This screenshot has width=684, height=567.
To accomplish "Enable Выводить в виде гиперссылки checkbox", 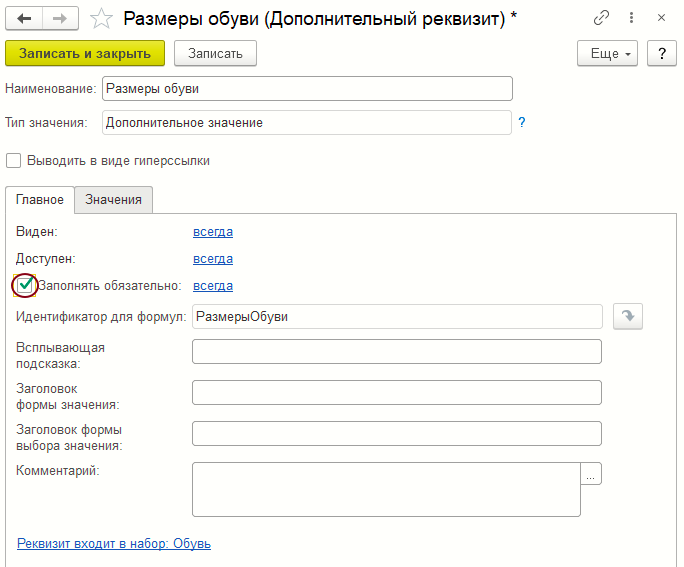I will 13,160.
